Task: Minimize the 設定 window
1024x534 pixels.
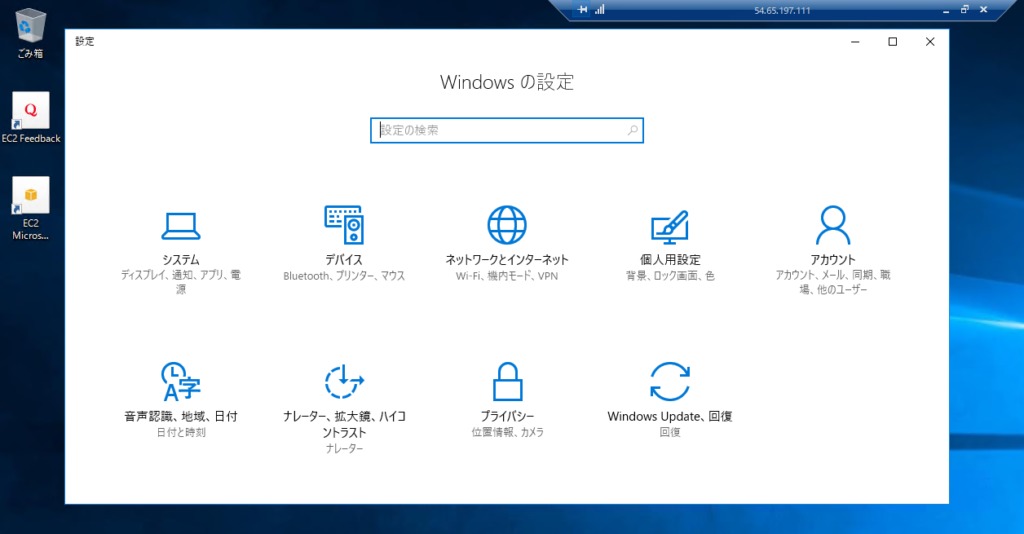Action: (x=855, y=42)
